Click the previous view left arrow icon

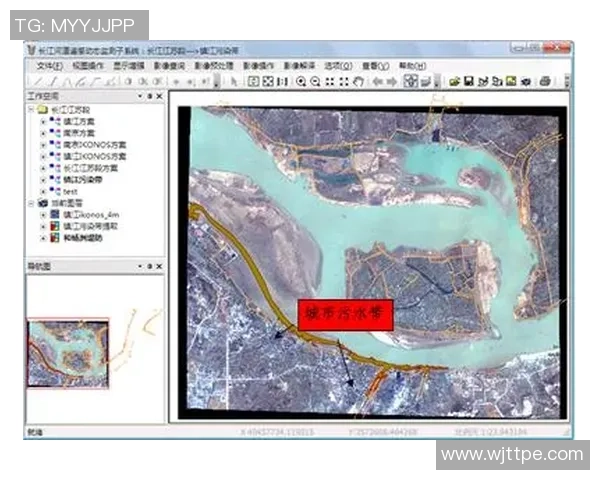coord(377,81)
